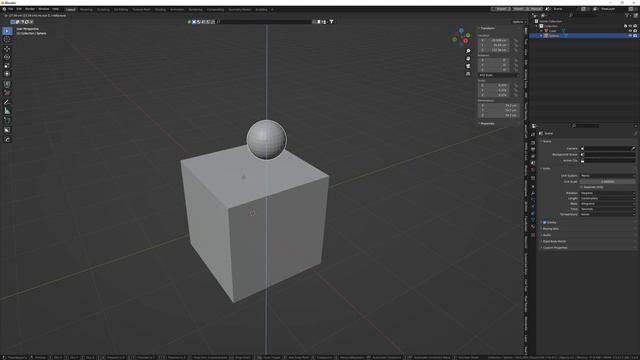Hide Collection in viewport via eye icon
The image size is (640, 360).
click(630, 26)
